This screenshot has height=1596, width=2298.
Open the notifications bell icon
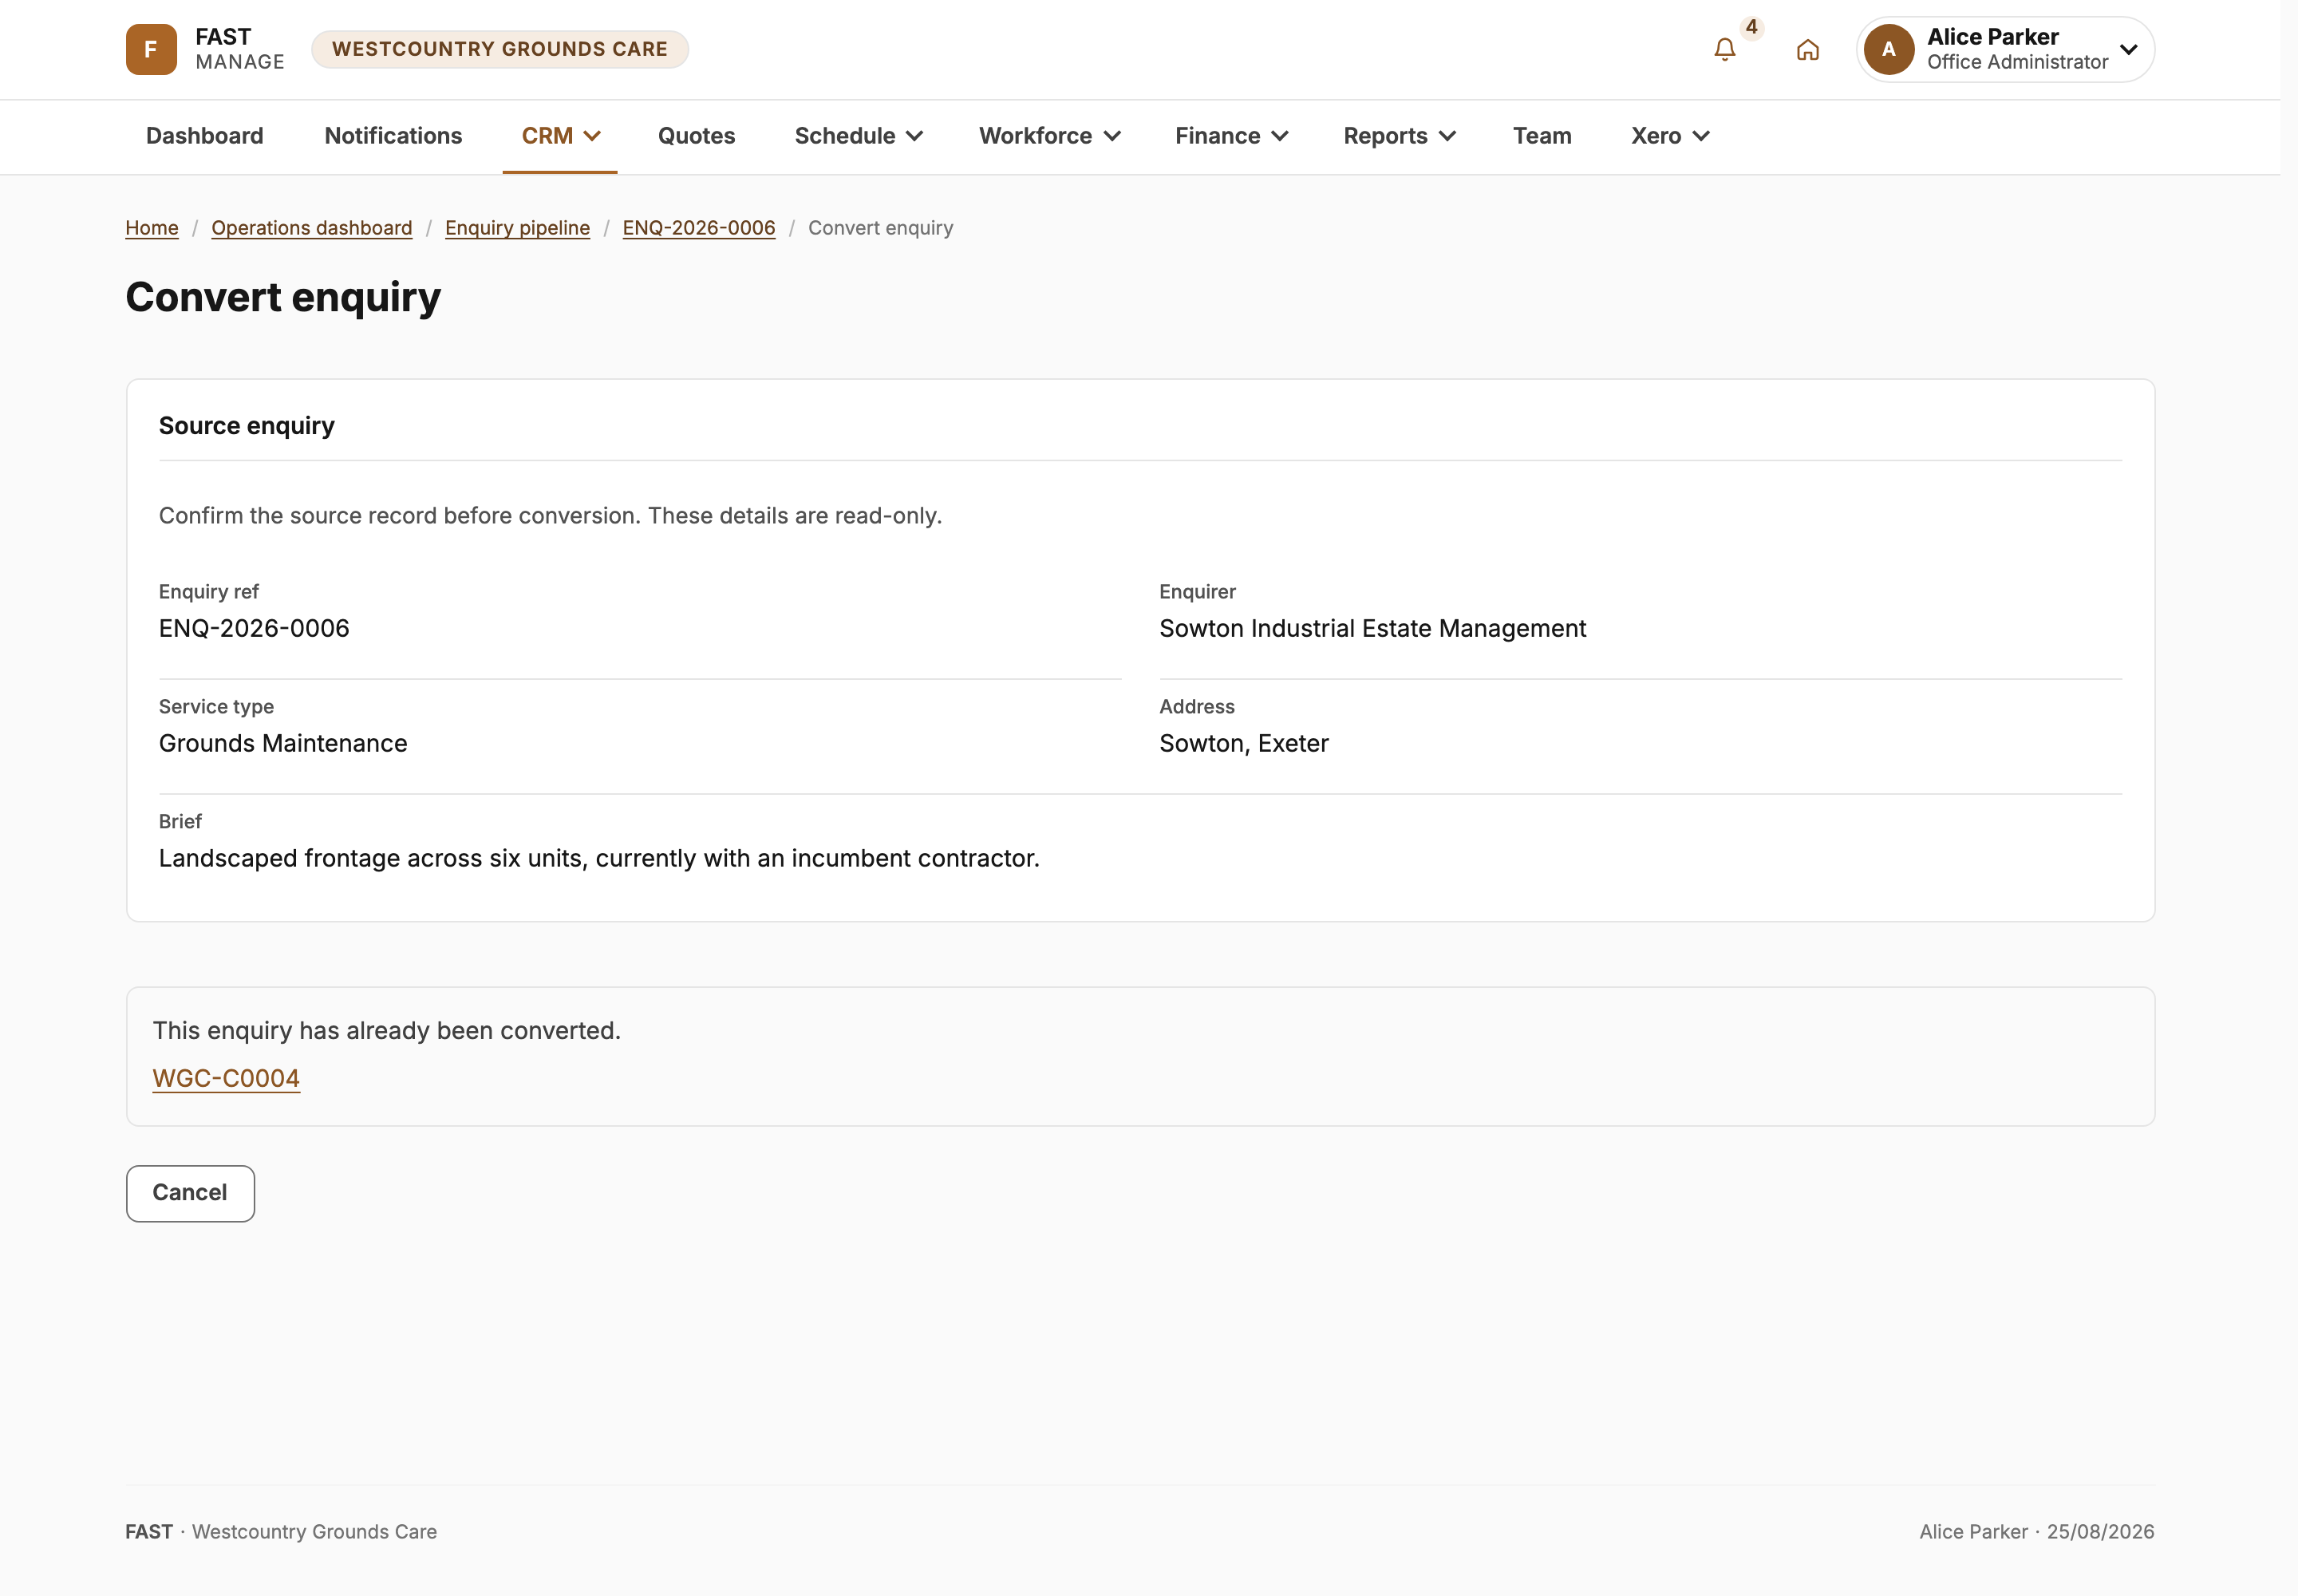1724,49
